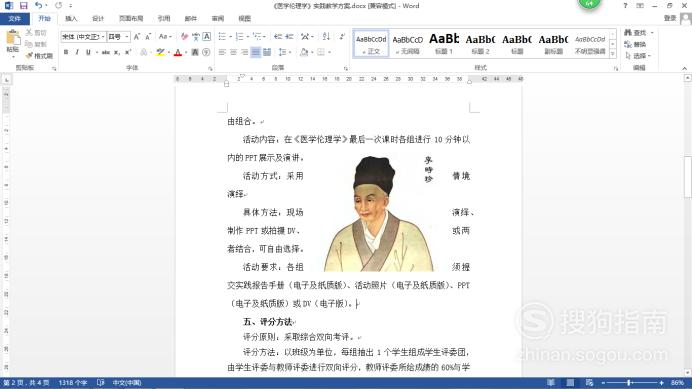Image resolution: width=692 pixels, height=389 pixels.
Task: Click the Find binoculars button
Action: [635, 33]
